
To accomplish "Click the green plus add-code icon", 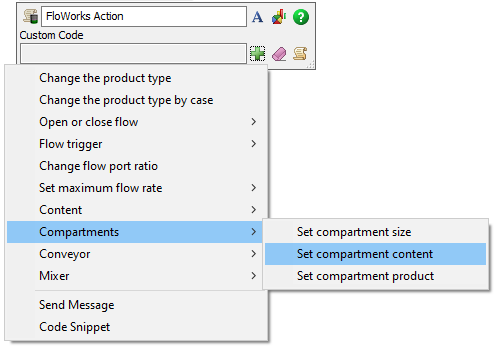I will 258,53.
